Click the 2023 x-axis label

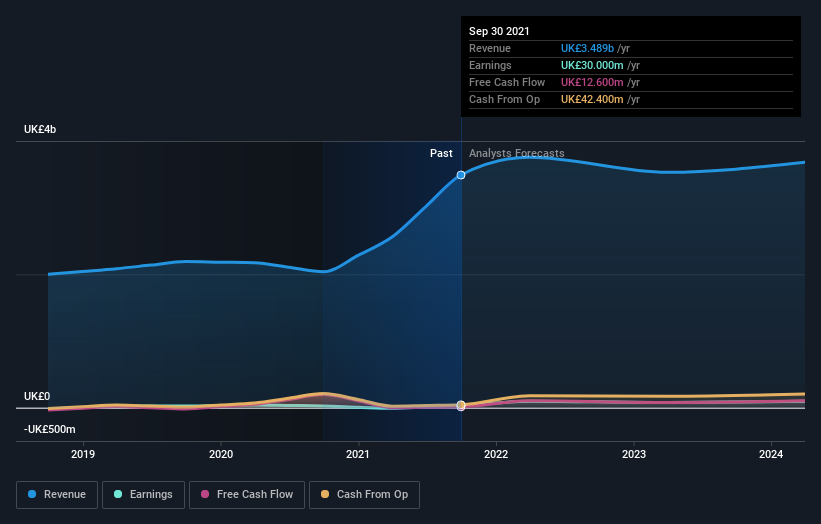pos(634,454)
